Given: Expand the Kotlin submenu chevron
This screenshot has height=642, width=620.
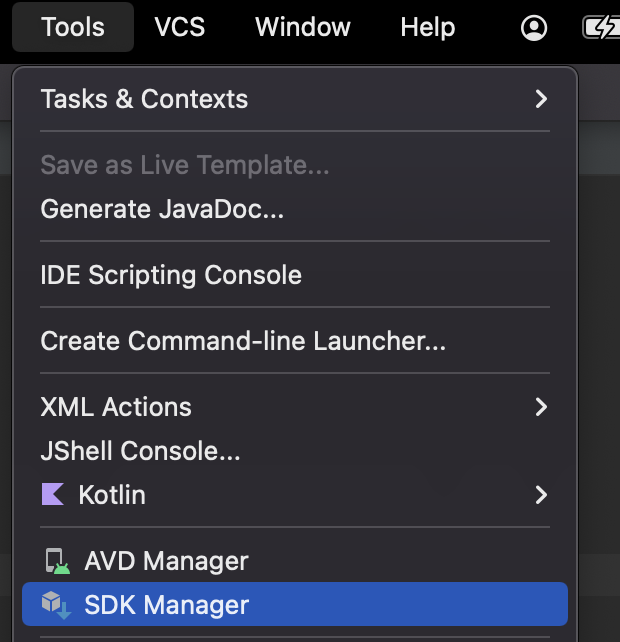Looking at the screenshot, I should coord(541,495).
